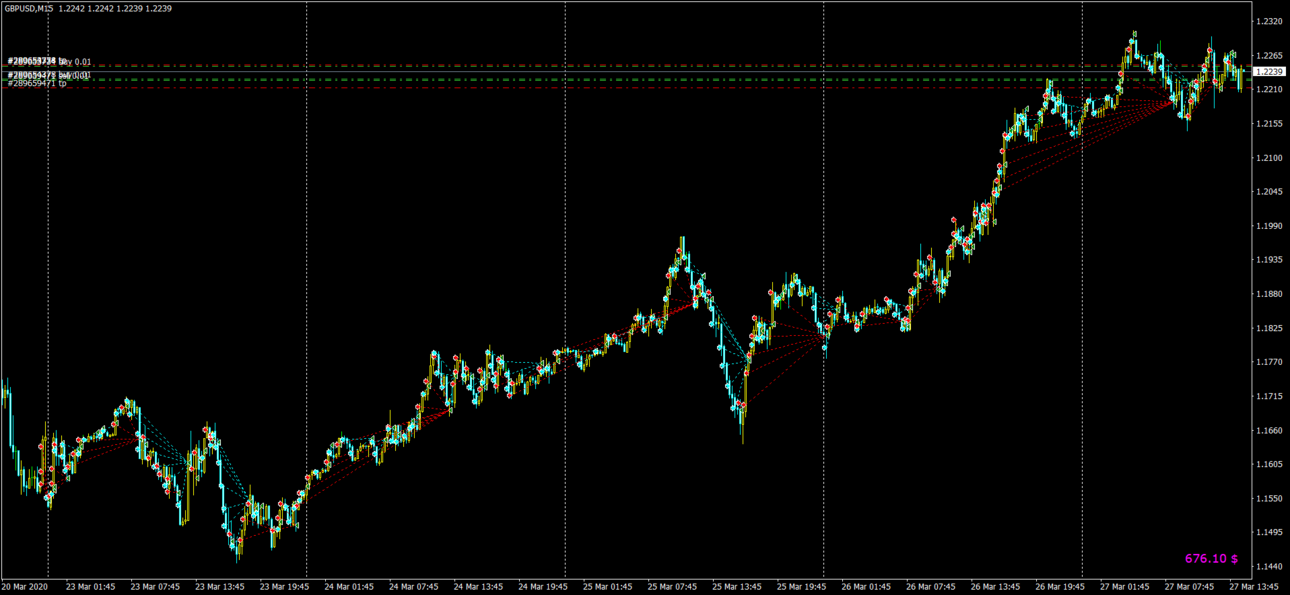Click the 27 Mar 01:45 time label
The width and height of the screenshot is (1290, 595).
click(1126, 587)
